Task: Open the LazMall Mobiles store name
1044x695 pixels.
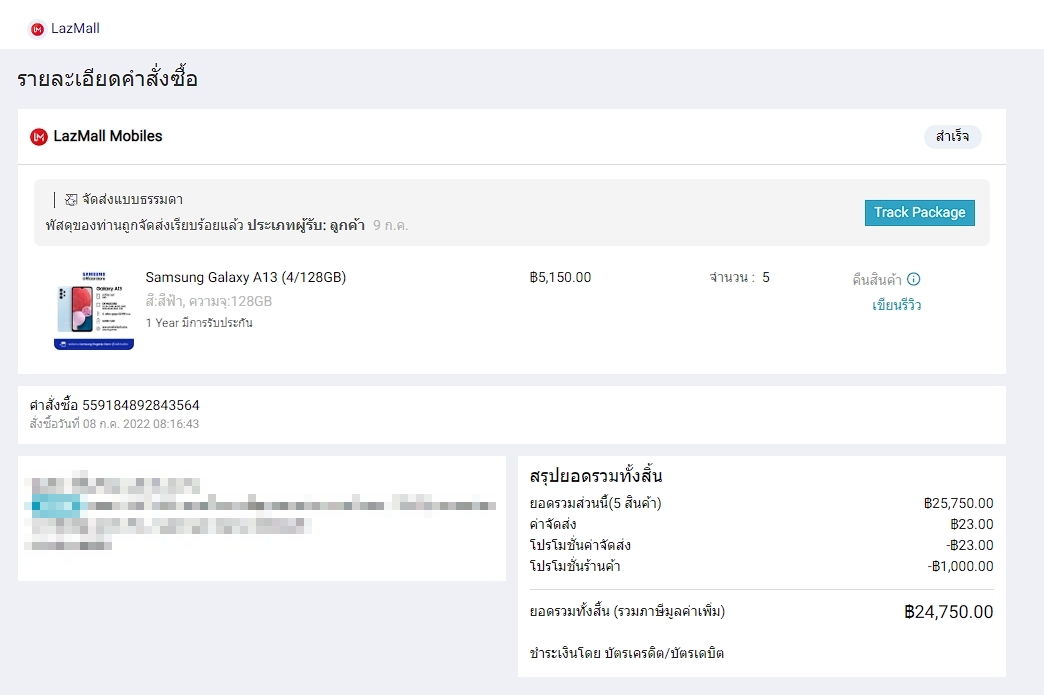Action: tap(108, 136)
